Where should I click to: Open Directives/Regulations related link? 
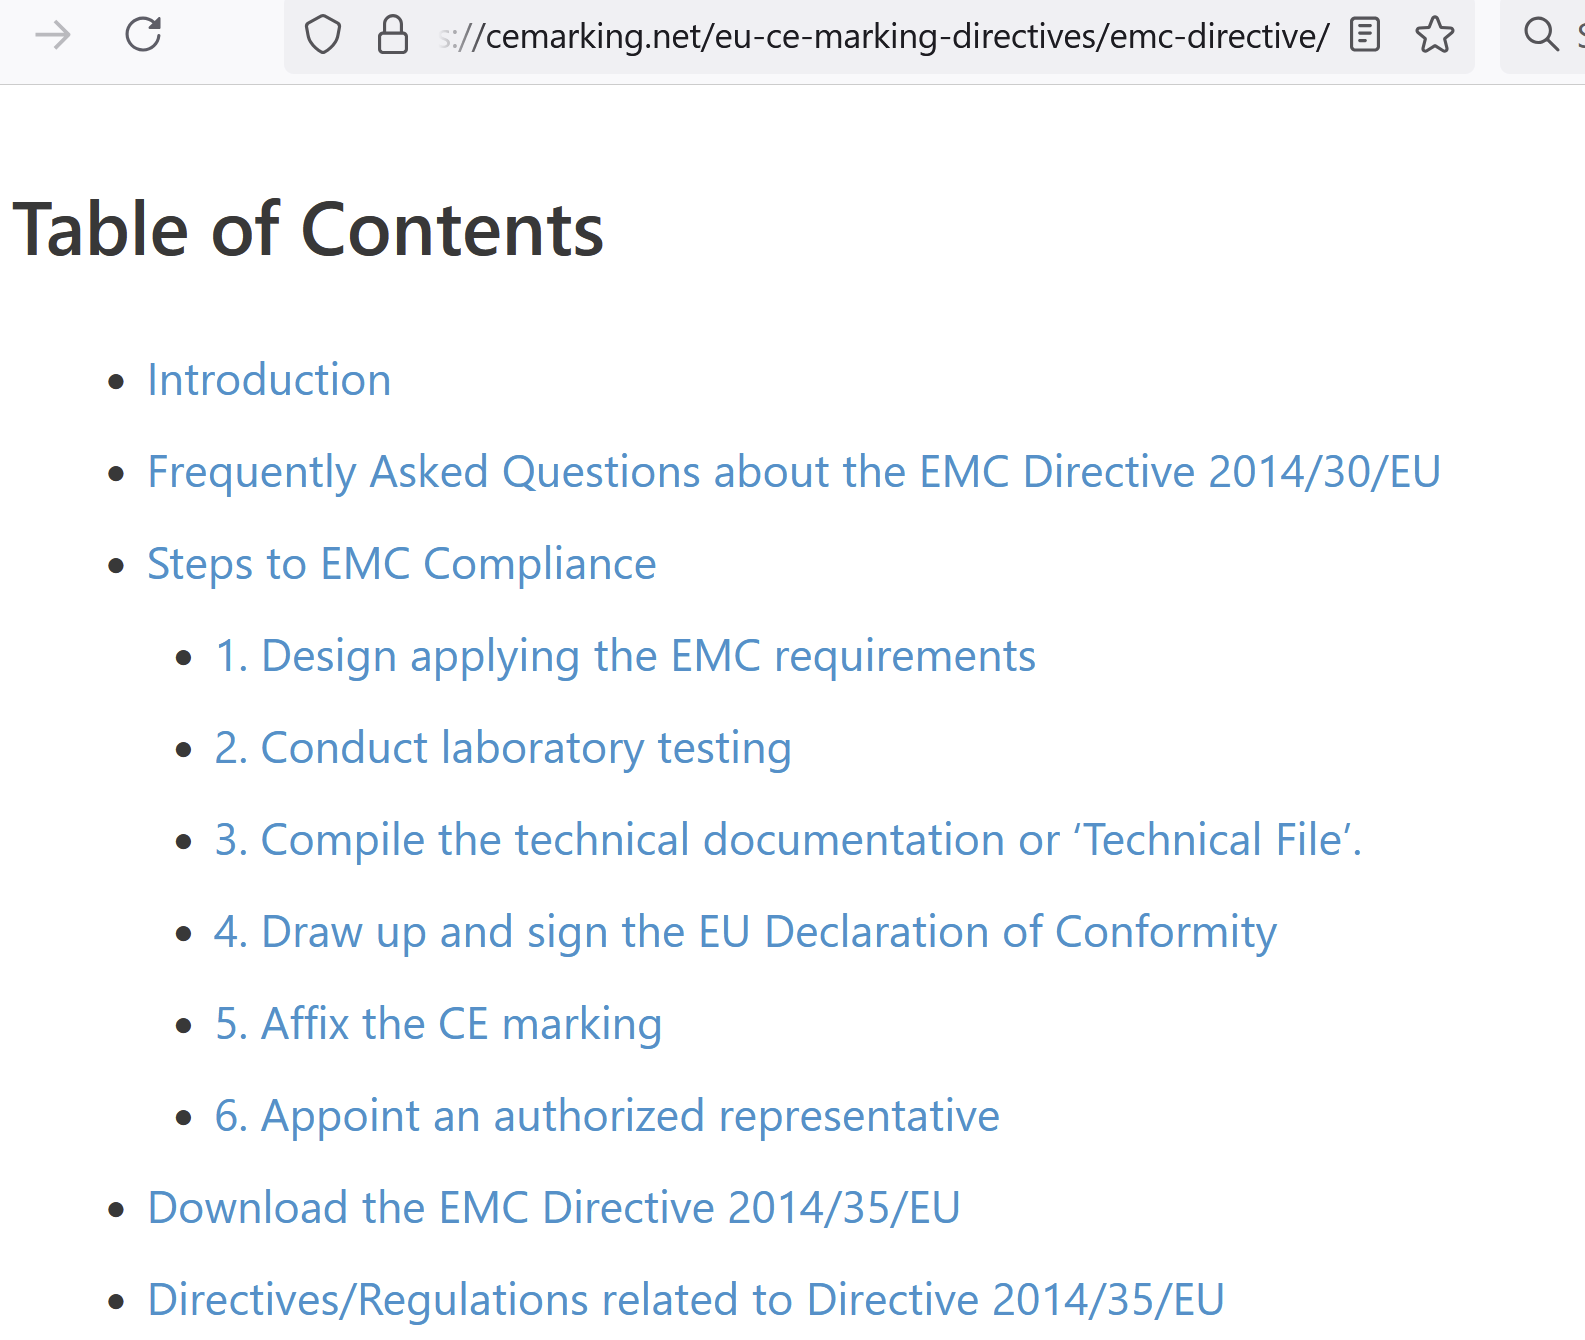686,1300
